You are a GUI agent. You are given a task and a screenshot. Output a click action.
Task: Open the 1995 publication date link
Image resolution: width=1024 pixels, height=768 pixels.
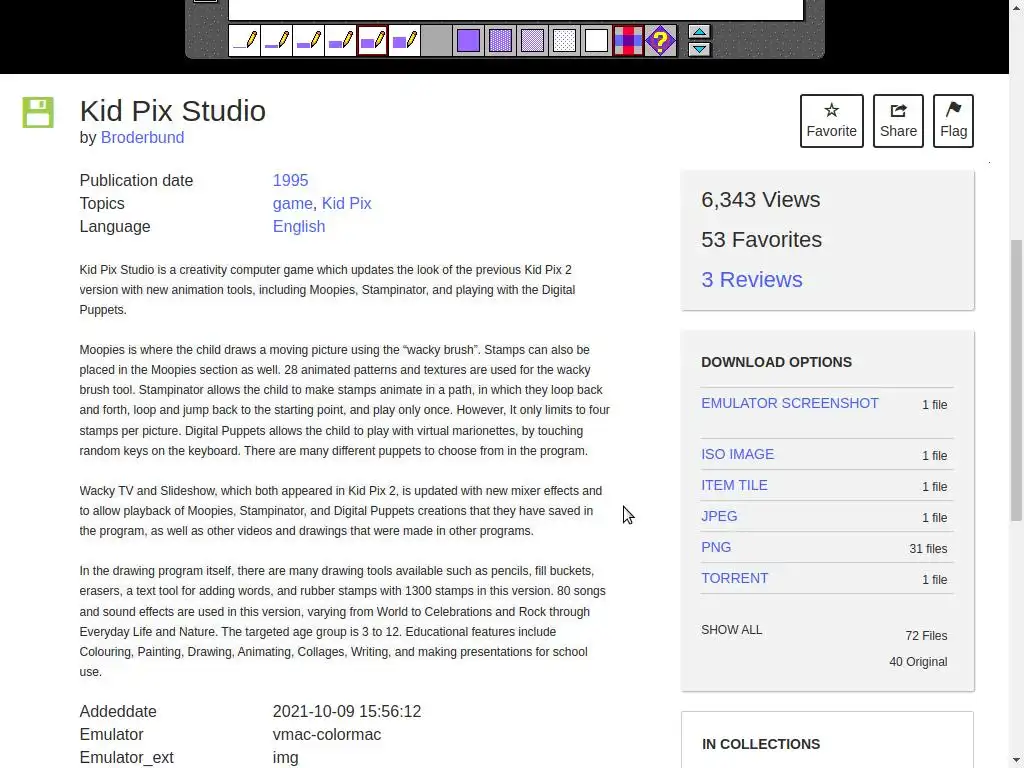pyautogui.click(x=291, y=180)
